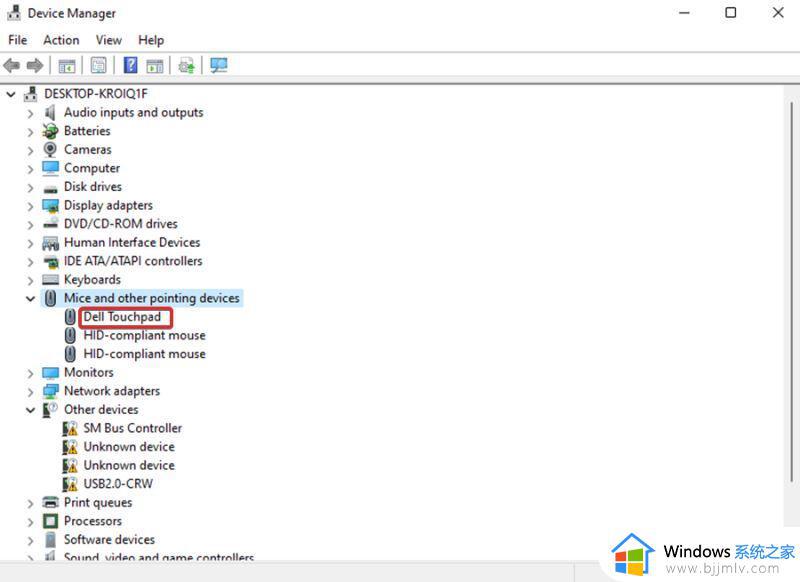Select the Disk drives label
800x582 pixels.
coord(93,187)
